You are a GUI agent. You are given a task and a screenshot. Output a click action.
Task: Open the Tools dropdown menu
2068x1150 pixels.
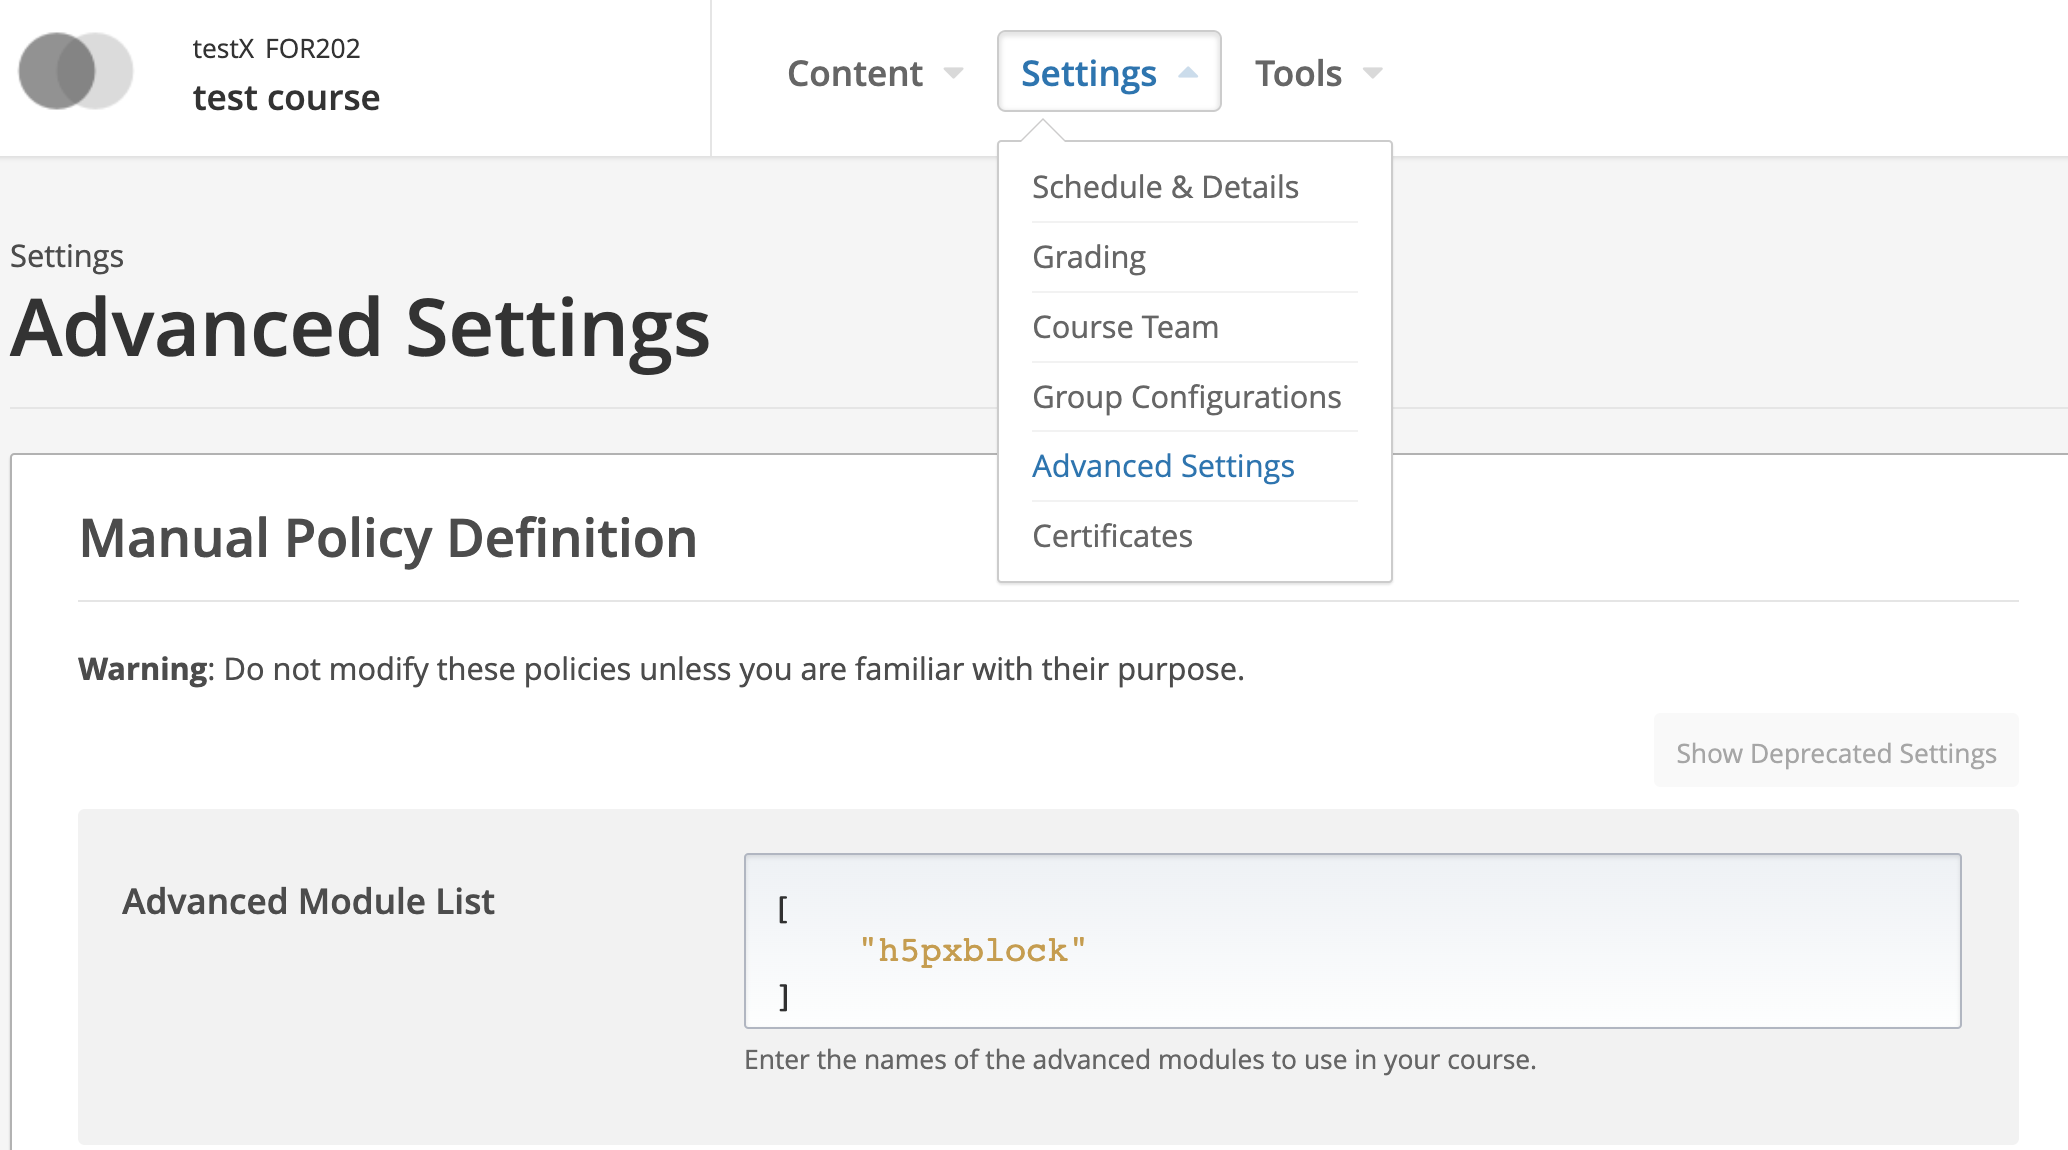coord(1318,73)
